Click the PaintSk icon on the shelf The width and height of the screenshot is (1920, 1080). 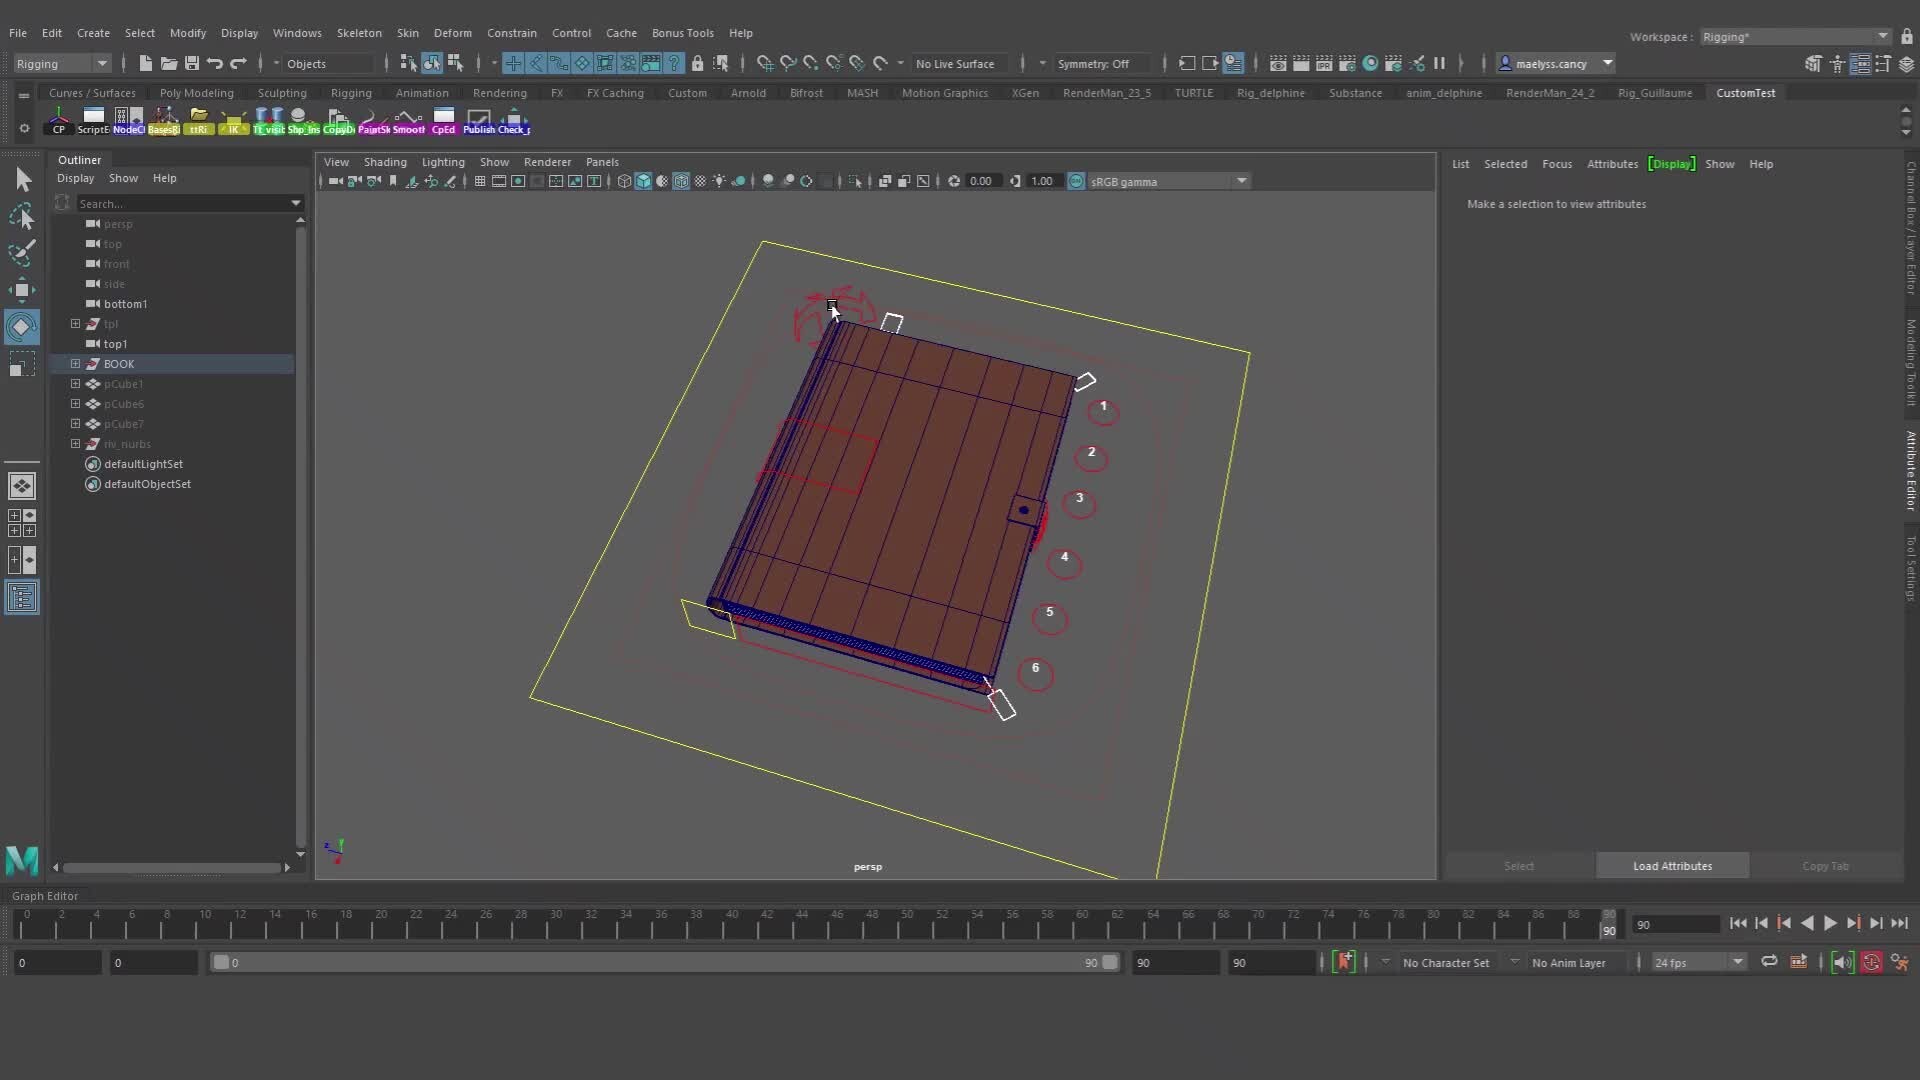click(372, 120)
